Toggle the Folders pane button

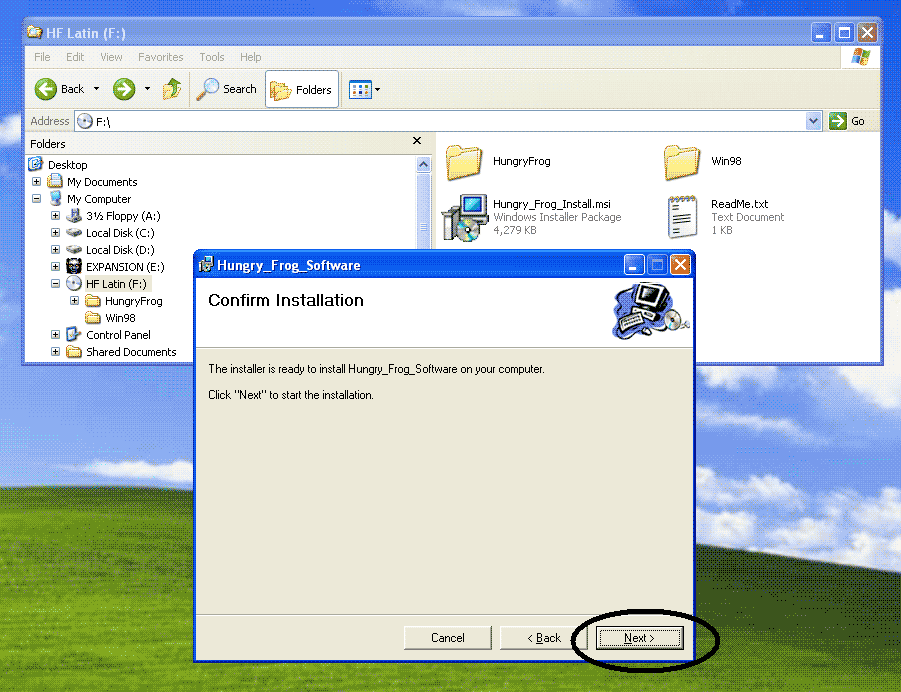[302, 89]
